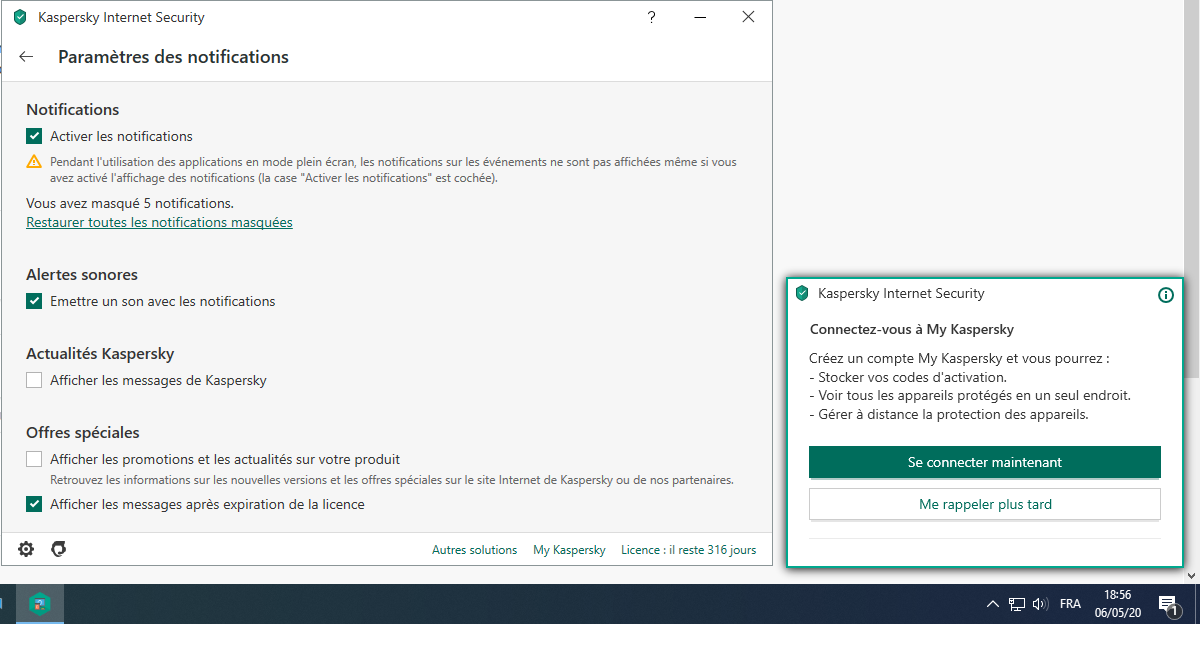The width and height of the screenshot is (1200, 648).
Task: Open Kaspersky app in the taskbar
Action: 40,604
